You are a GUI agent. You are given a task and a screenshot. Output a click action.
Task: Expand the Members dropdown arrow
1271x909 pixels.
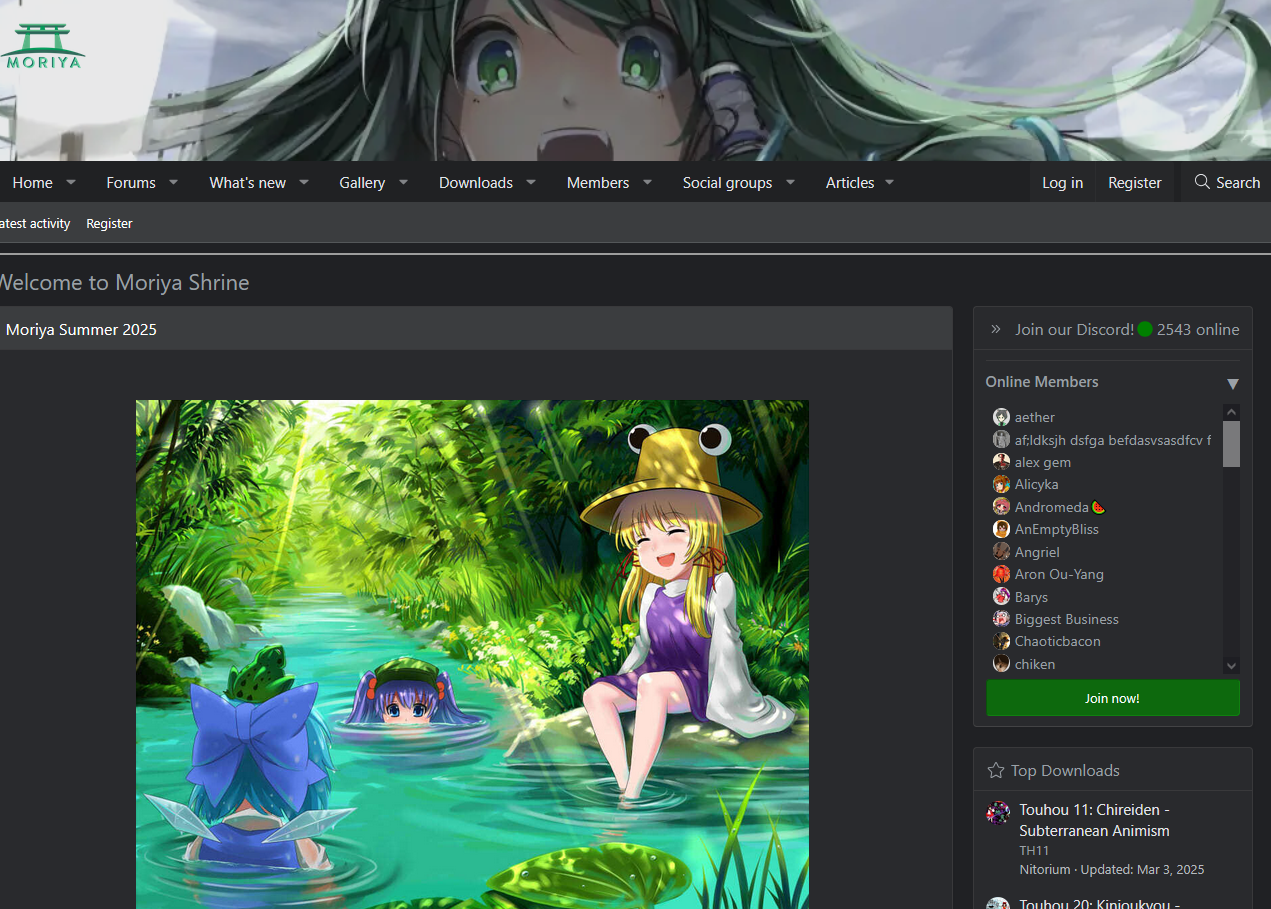coord(647,182)
